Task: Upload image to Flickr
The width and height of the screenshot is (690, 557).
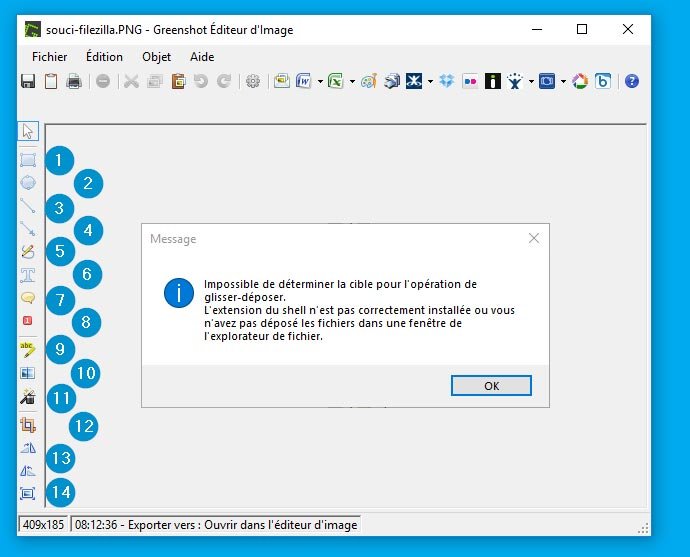Action: pos(470,81)
